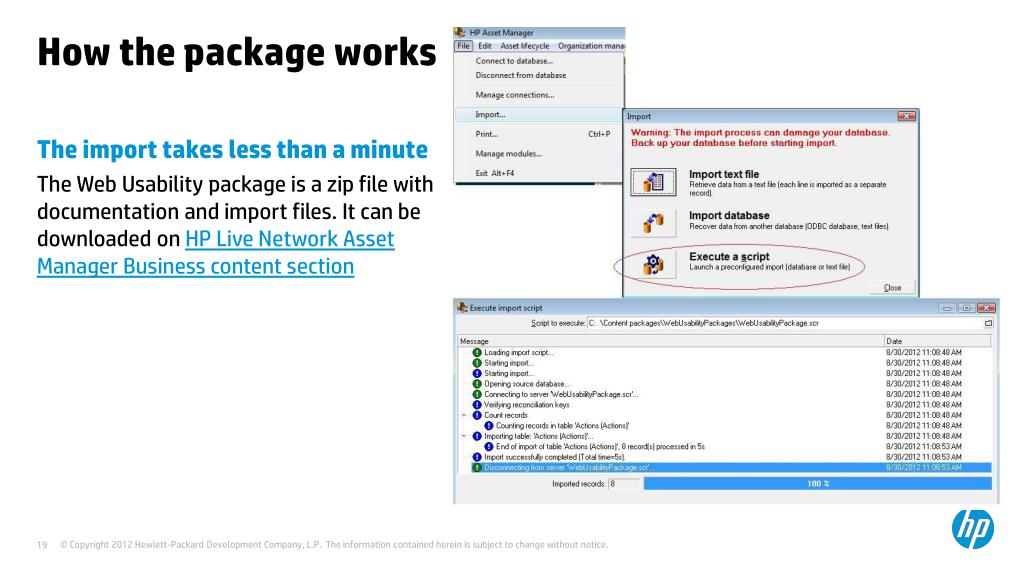This screenshot has width=1024, height=576.
Task: Choose Connect to database... from File menu
Action: click(x=514, y=61)
